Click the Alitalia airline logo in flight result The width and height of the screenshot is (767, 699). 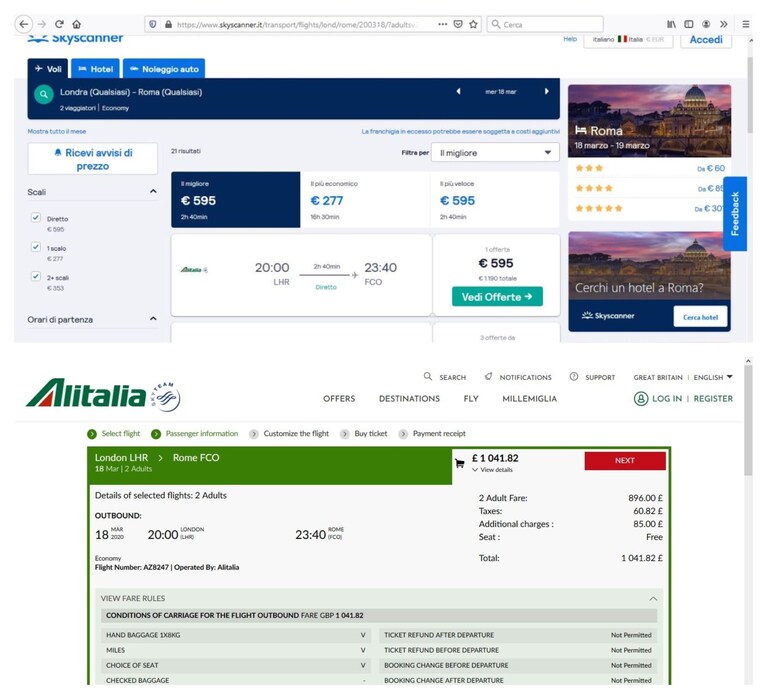[194, 270]
